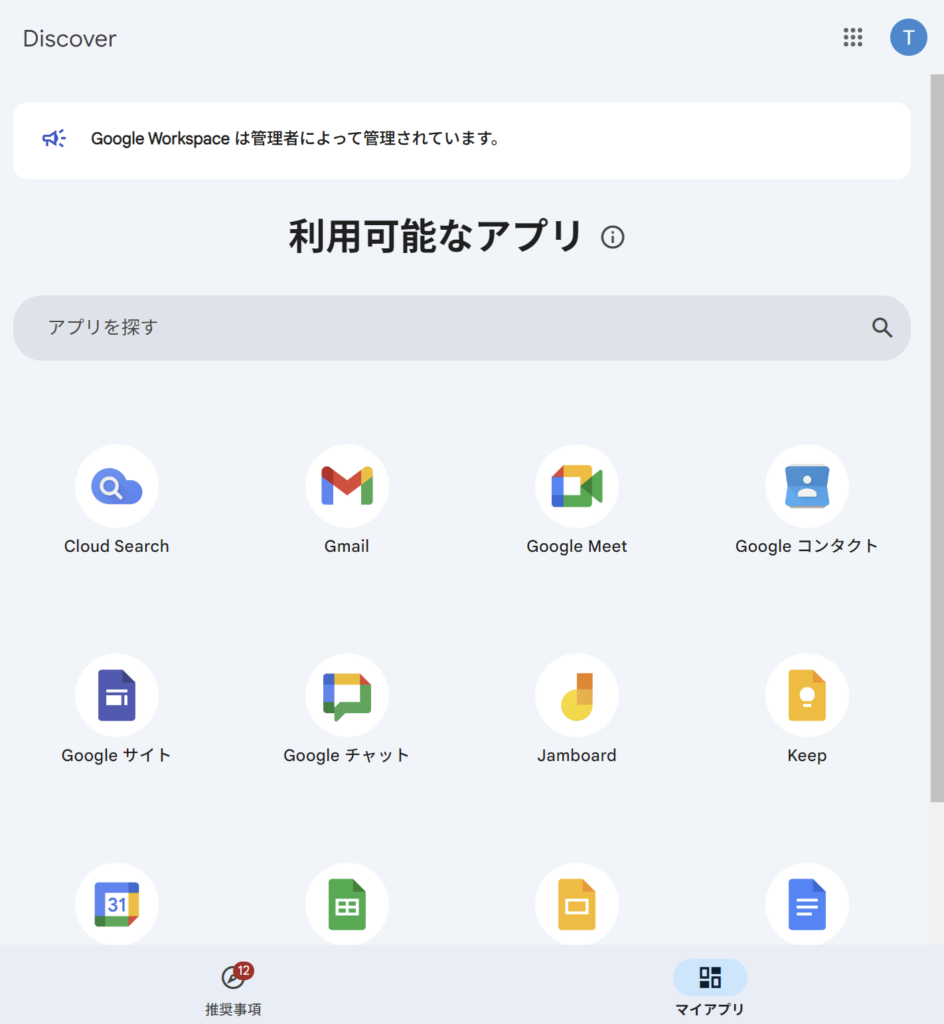
Task: Open the yellow Slides icon
Action: [577, 904]
